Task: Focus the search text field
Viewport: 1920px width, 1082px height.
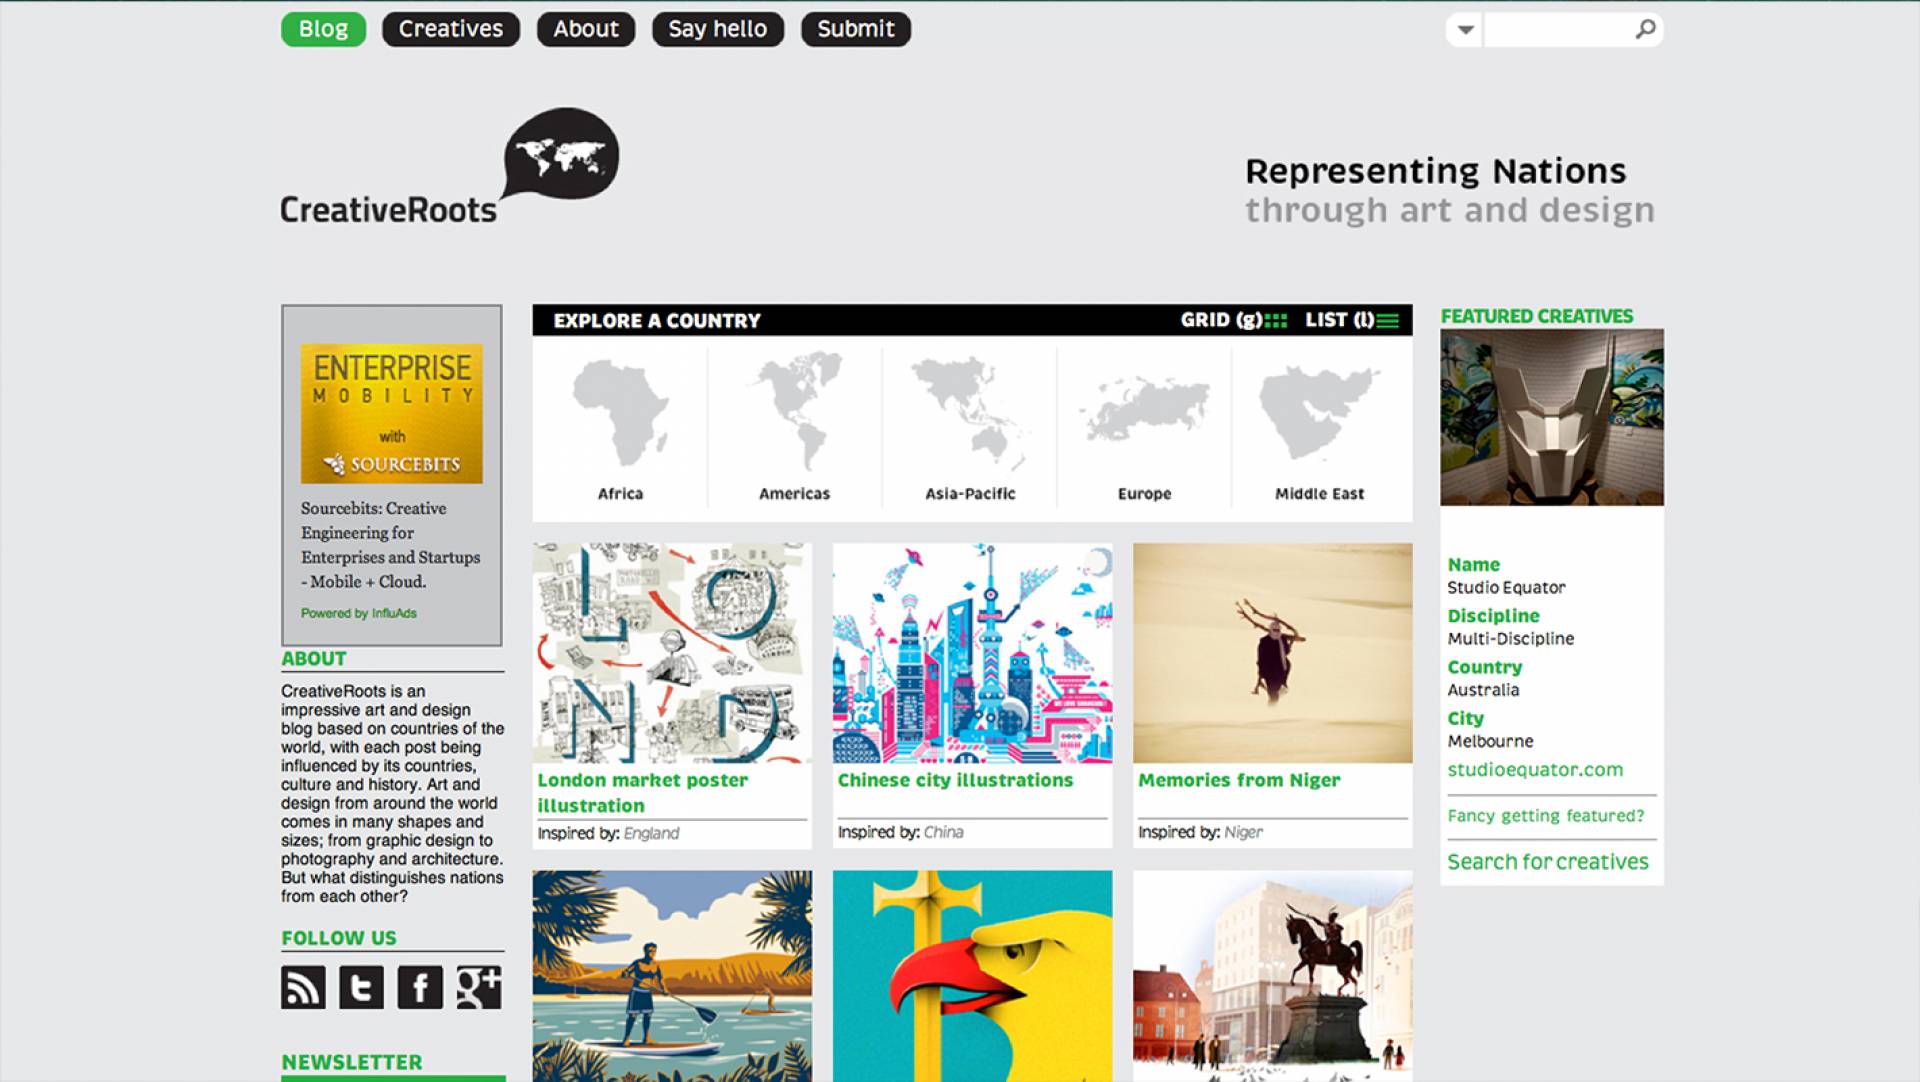Action: click(x=1559, y=29)
